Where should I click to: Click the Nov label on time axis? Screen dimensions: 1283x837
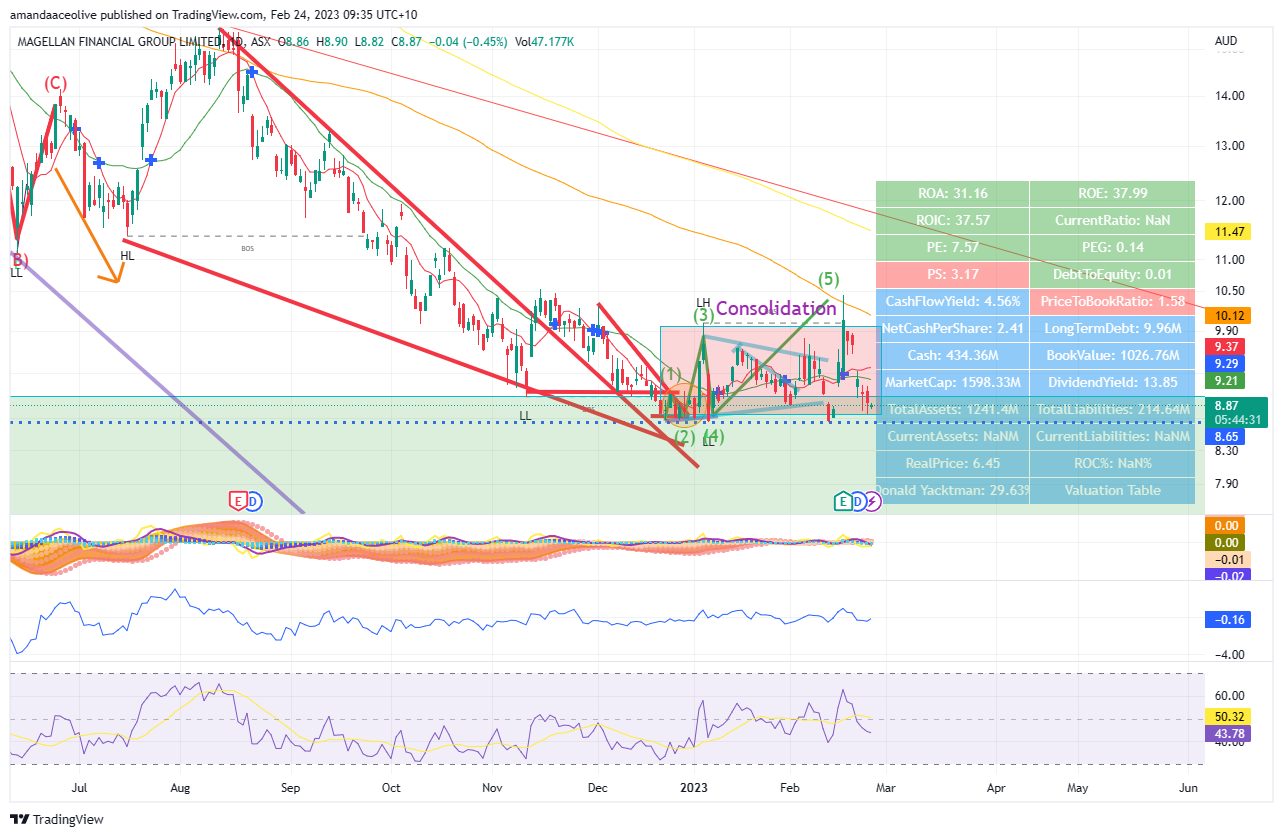(492, 787)
